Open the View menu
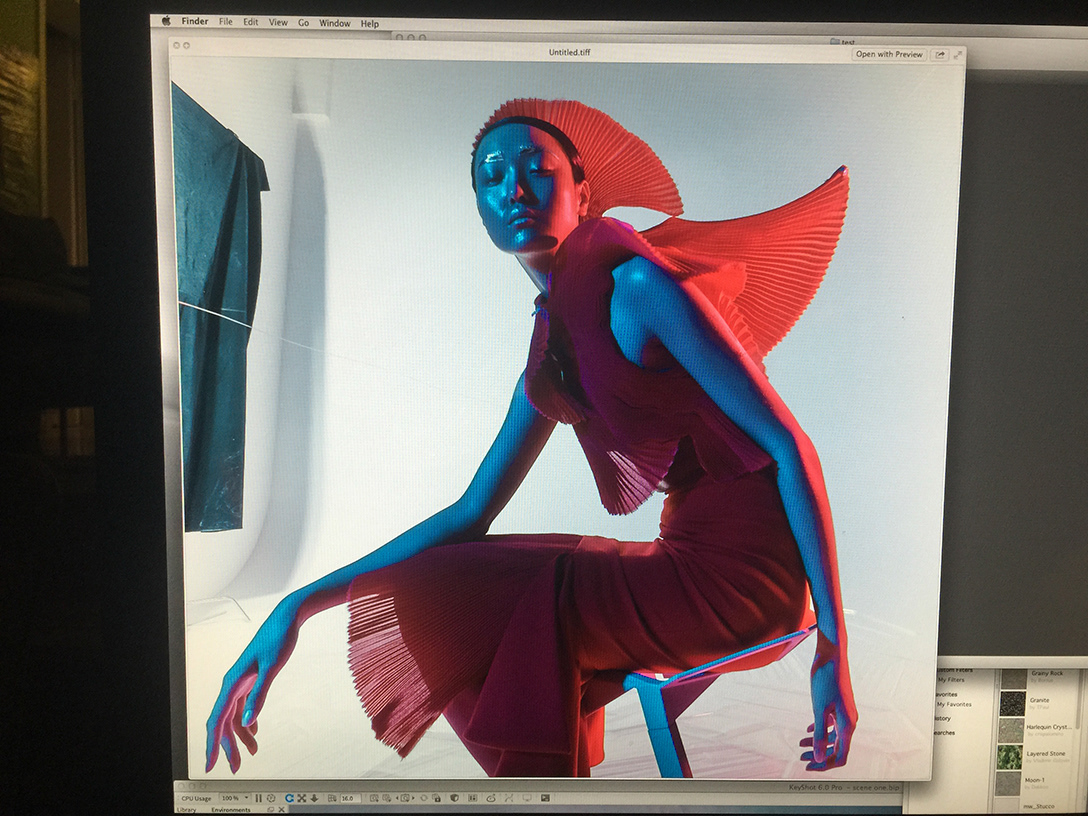Viewport: 1088px width, 816px height. (x=278, y=22)
